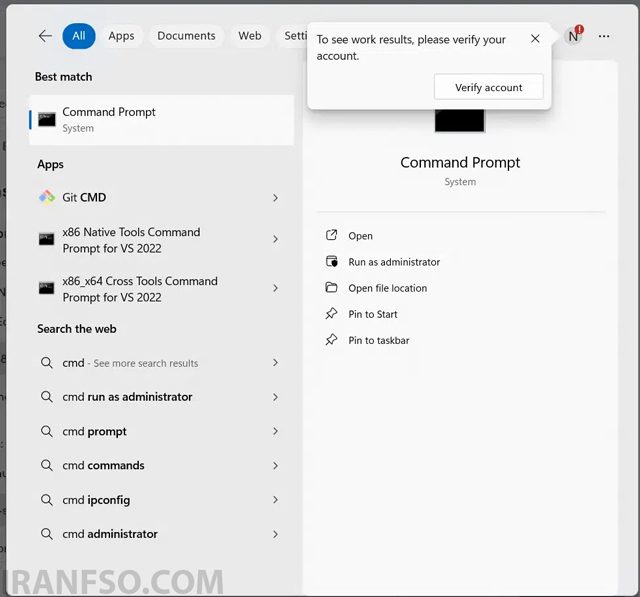Click the magnifier icon next to cmd commands
This screenshot has height=597, width=640.
point(47,465)
